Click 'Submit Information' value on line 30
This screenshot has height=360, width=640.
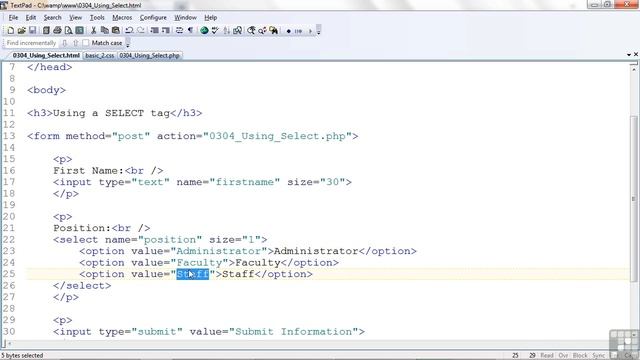point(293,332)
